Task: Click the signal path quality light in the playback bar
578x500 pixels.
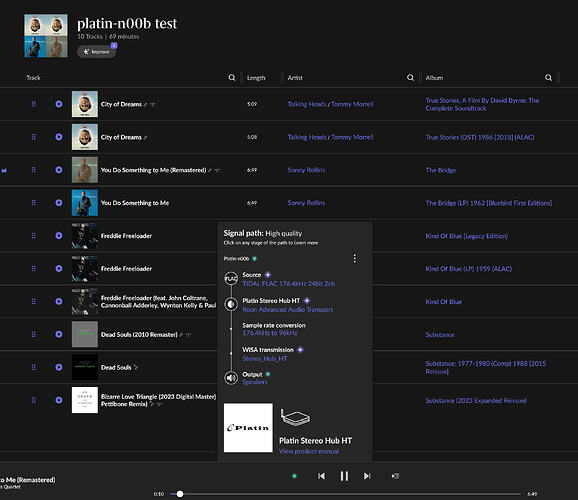Action: pyautogui.click(x=294, y=476)
